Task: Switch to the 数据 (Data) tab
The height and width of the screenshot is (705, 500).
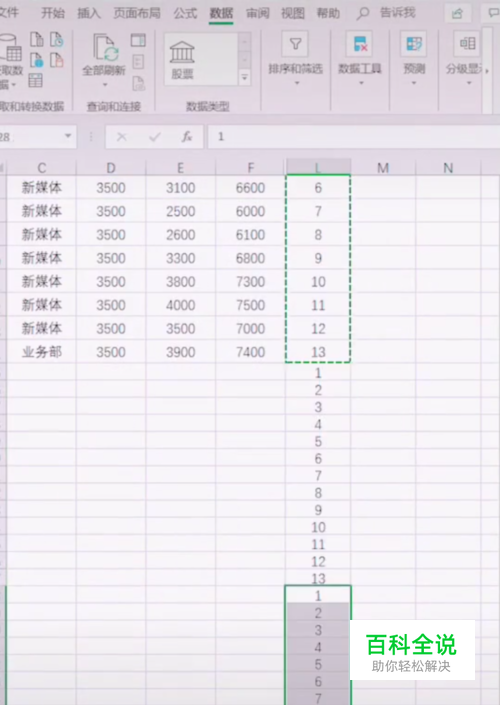Action: pyautogui.click(x=221, y=13)
